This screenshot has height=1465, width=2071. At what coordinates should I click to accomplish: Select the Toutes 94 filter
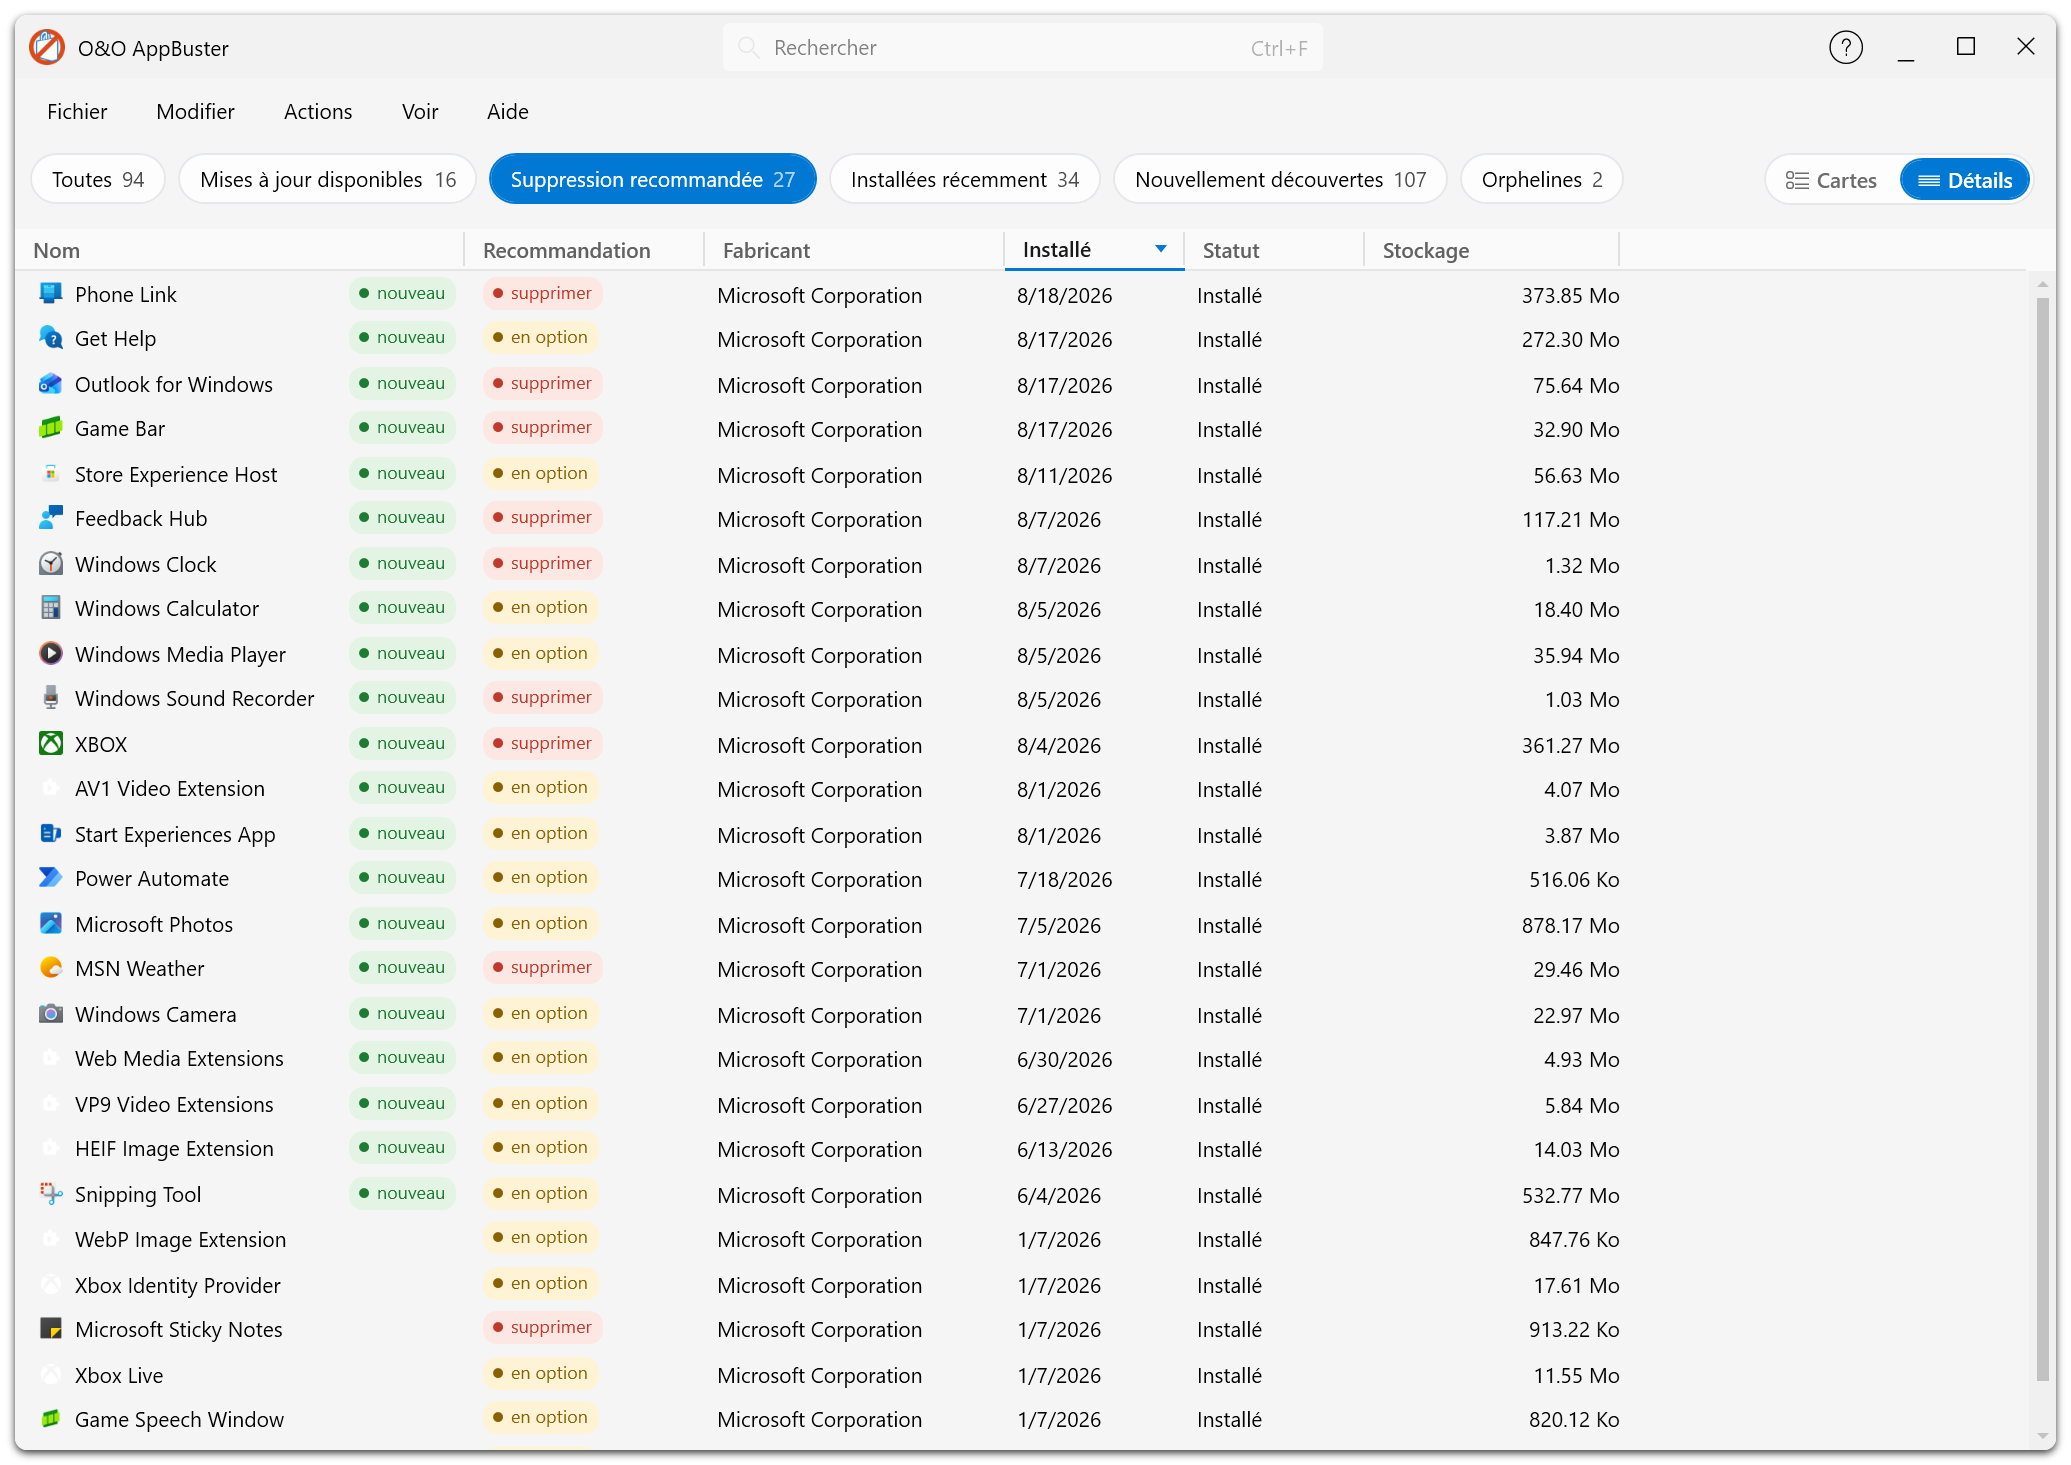coord(98,179)
